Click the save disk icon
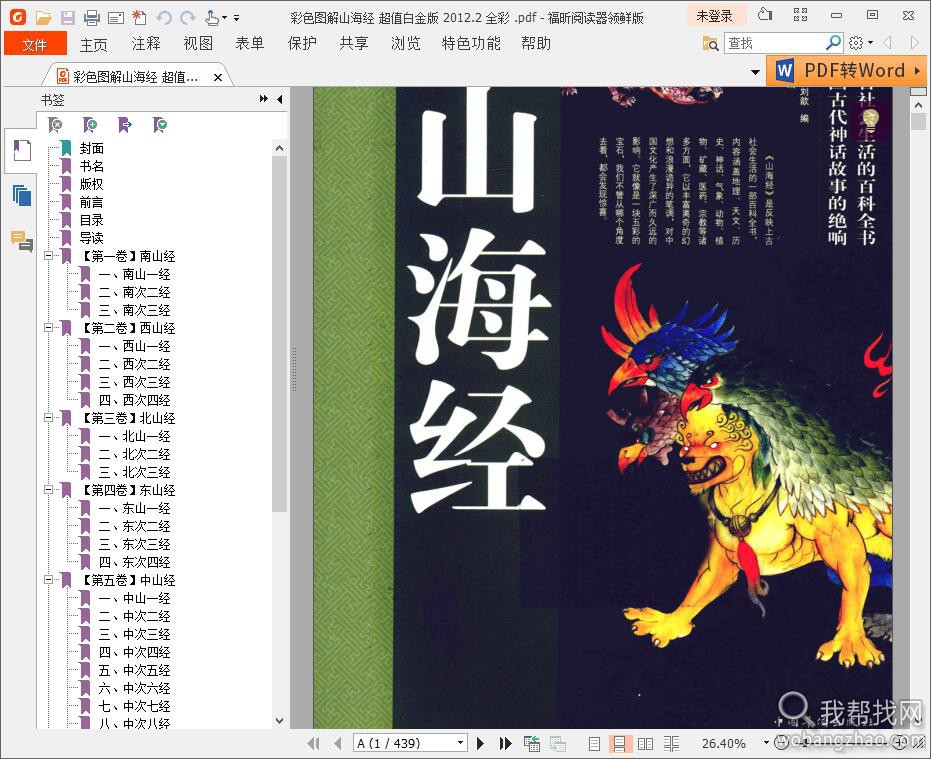The width and height of the screenshot is (931, 759). coord(68,17)
